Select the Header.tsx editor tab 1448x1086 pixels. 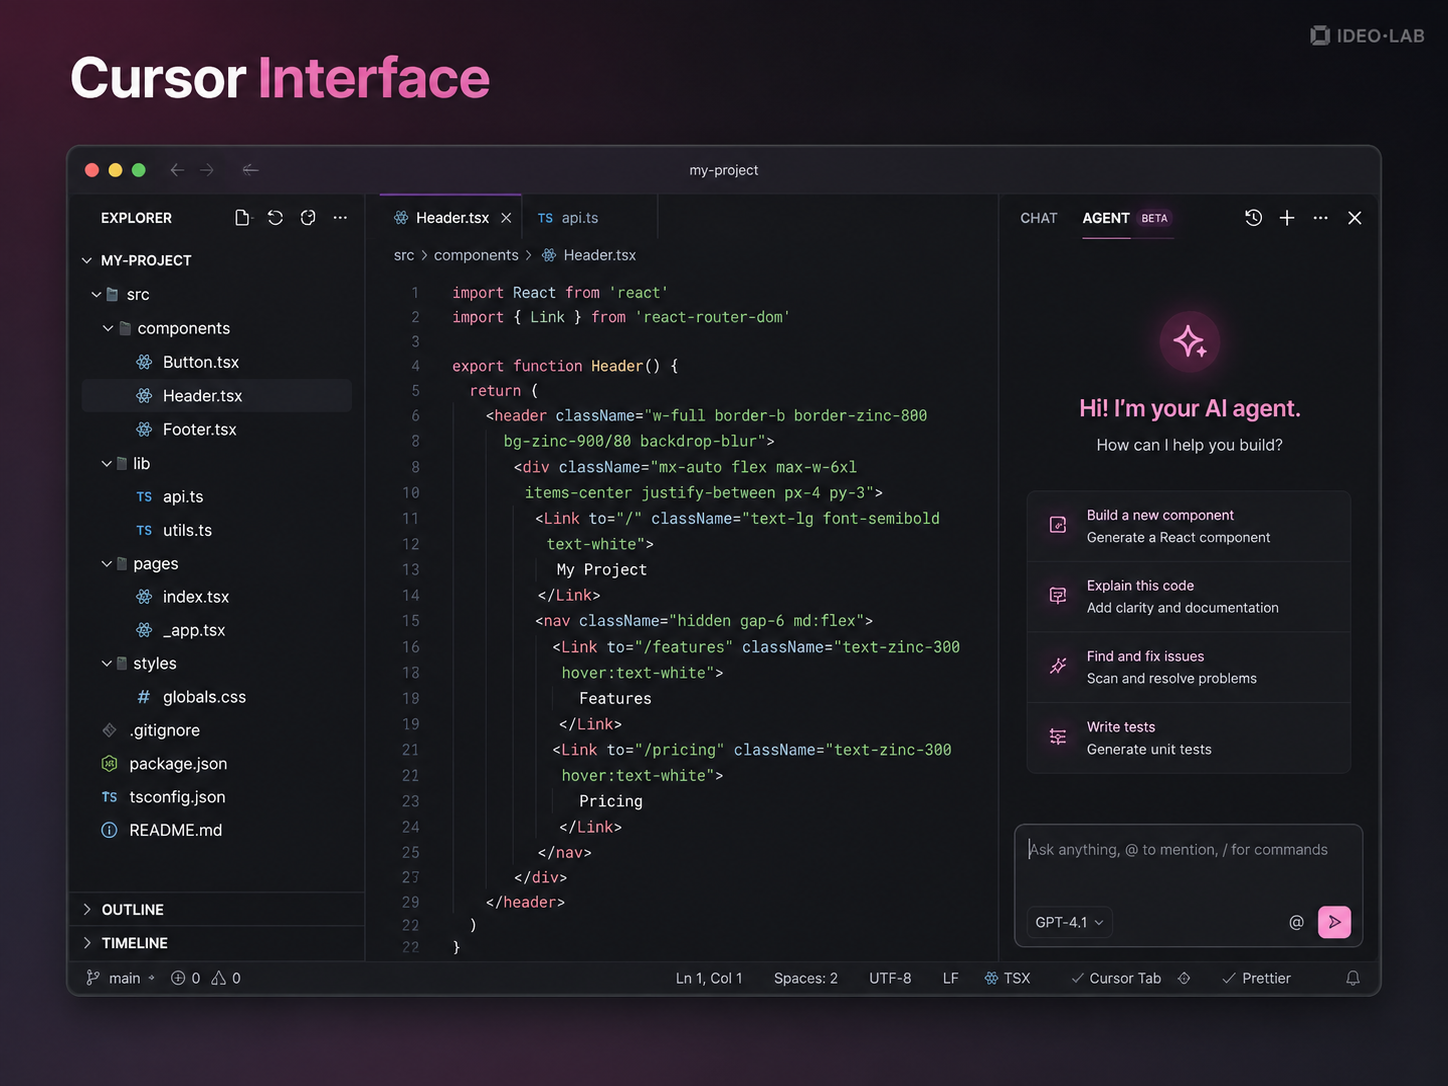[452, 217]
